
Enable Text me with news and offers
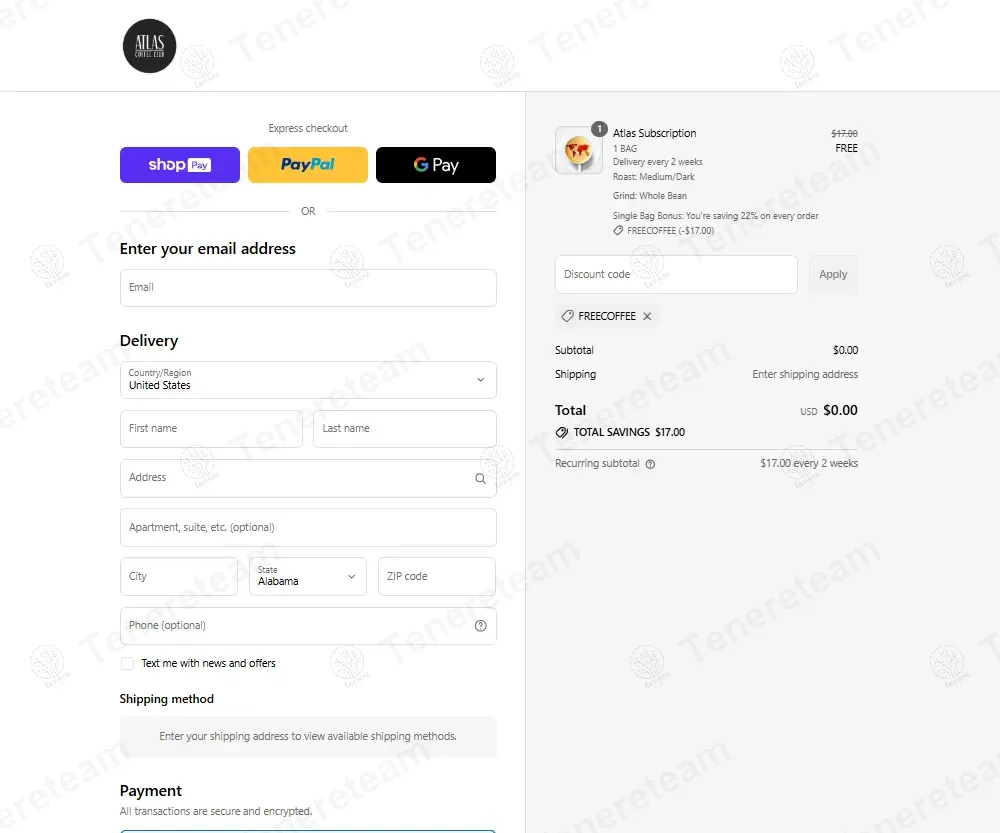coord(127,664)
